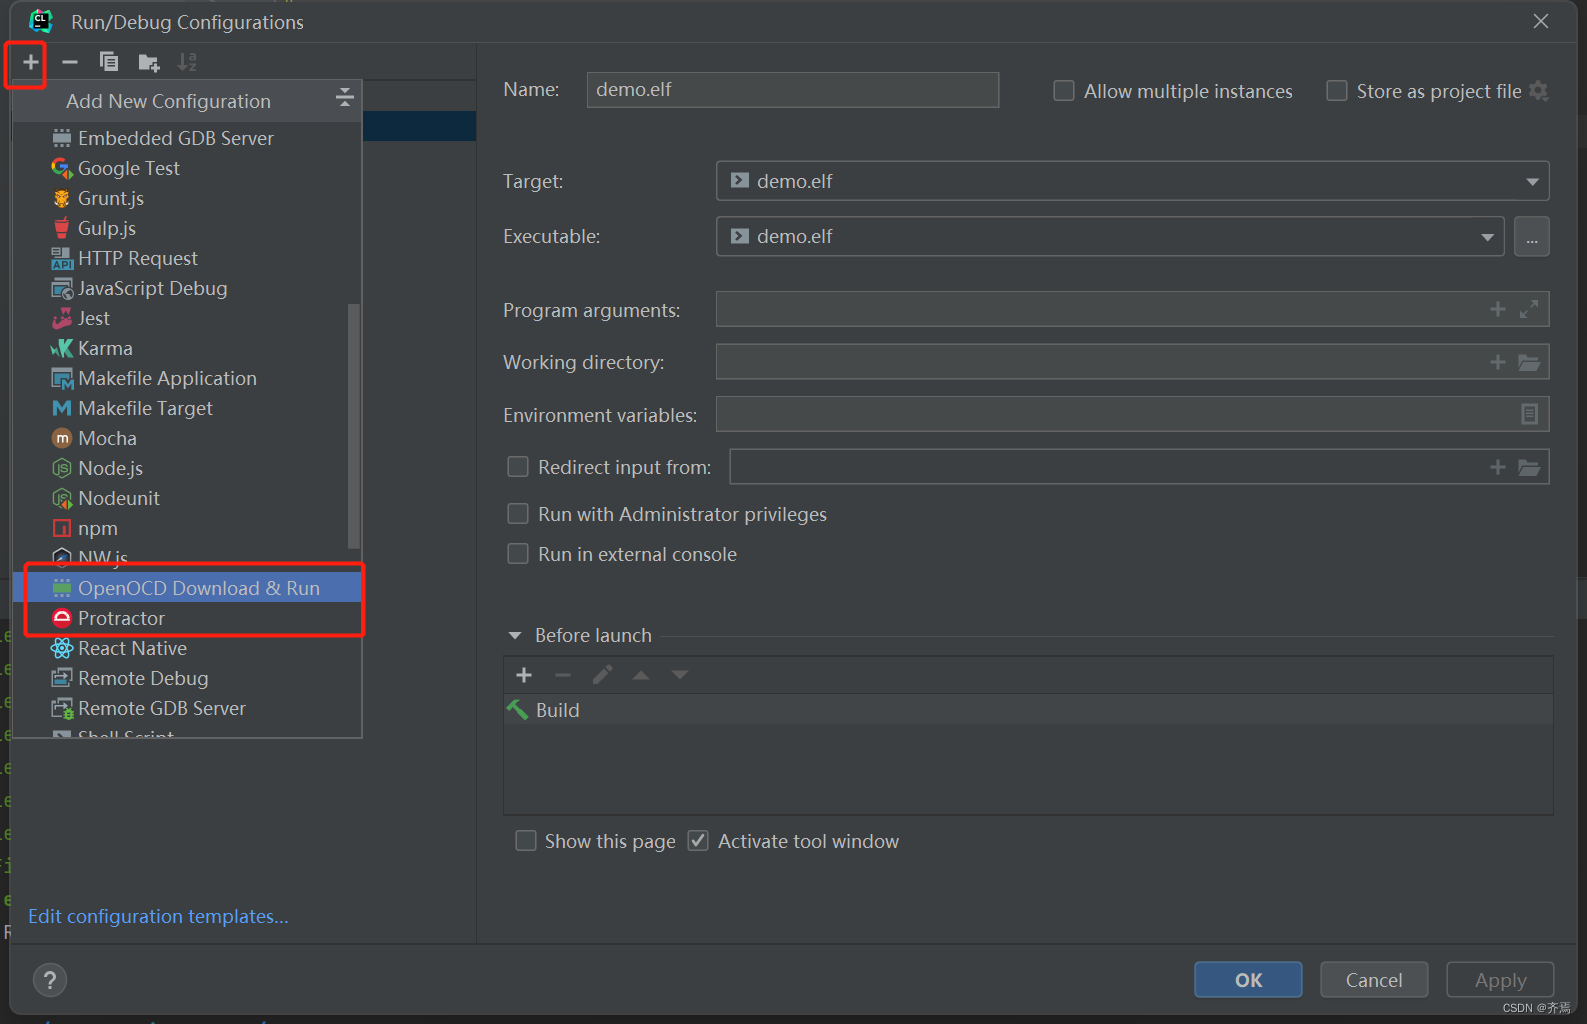Screen dimensions: 1587x1024
Task: Choose Grunt.js from the list
Action: [x=187, y=198]
